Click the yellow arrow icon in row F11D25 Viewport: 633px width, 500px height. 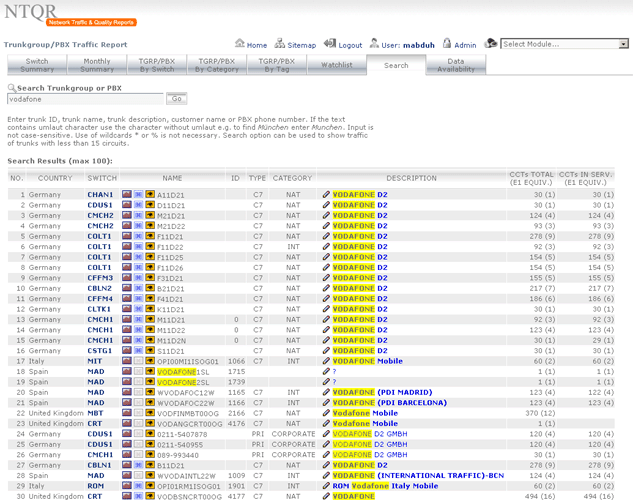coord(149,257)
